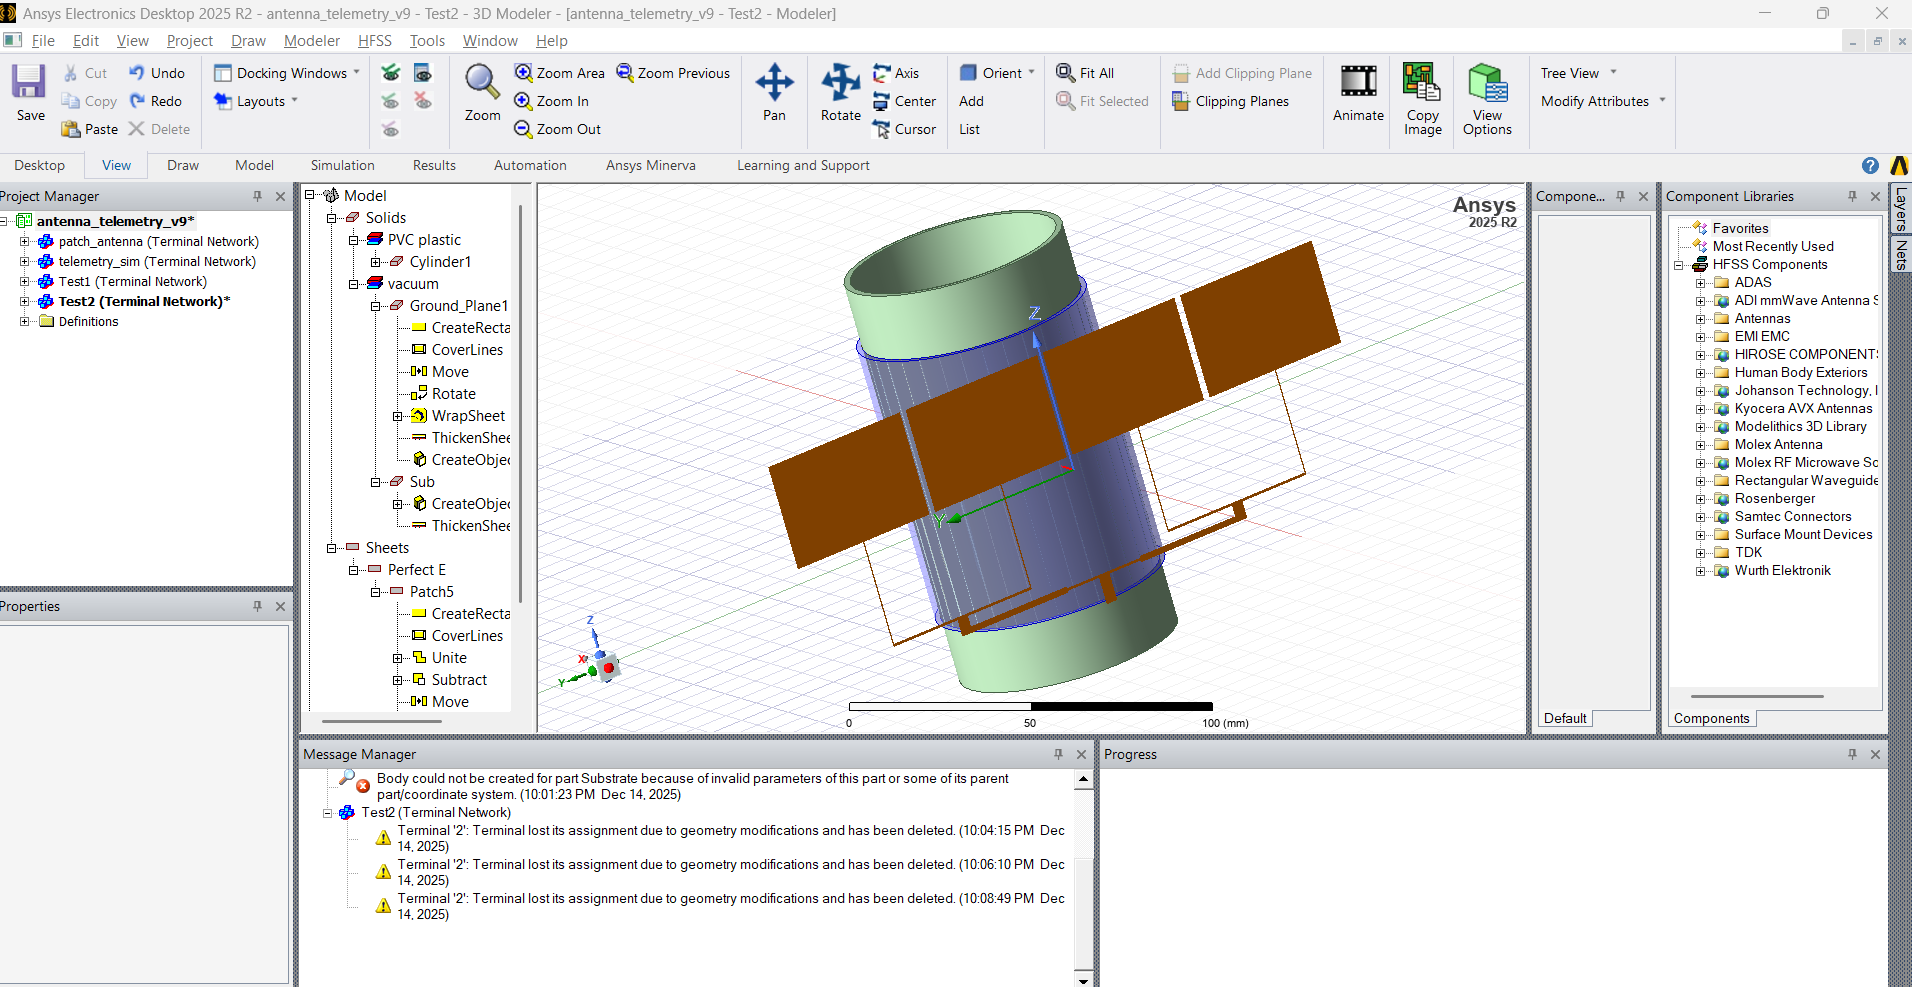Image resolution: width=1912 pixels, height=987 pixels.
Task: Open View Options
Action: (1487, 83)
